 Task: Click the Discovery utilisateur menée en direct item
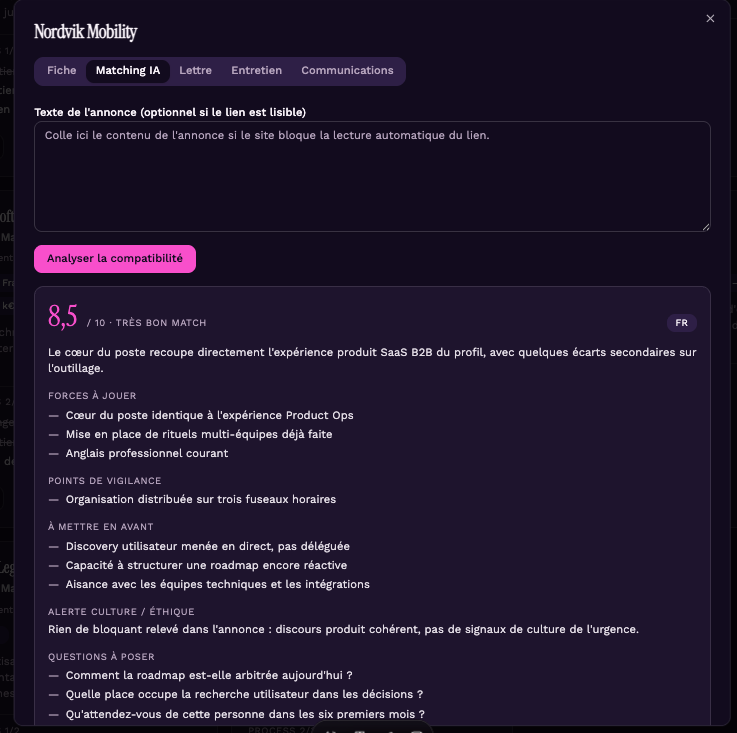click(x=207, y=546)
